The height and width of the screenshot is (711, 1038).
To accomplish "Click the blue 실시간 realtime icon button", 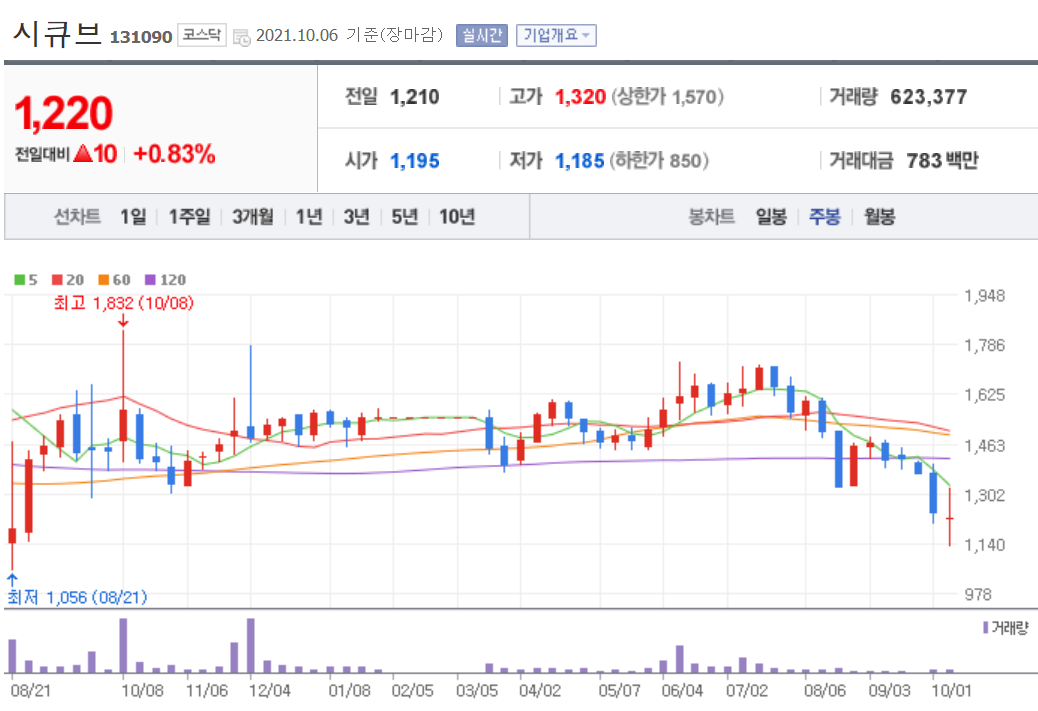I will pos(481,35).
